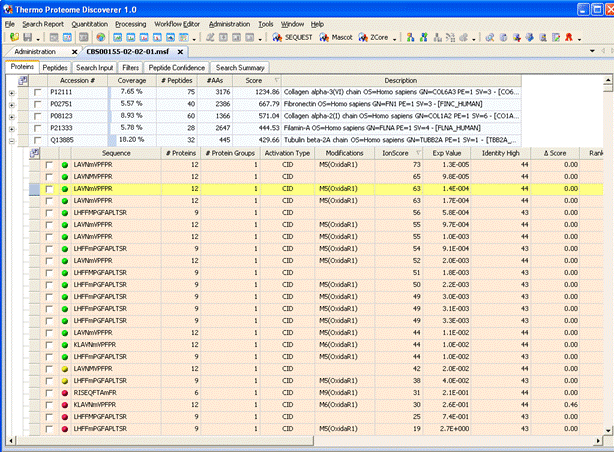Click the blue arrow icon before the computer icon
The width and height of the screenshot is (614, 452).
530,38
